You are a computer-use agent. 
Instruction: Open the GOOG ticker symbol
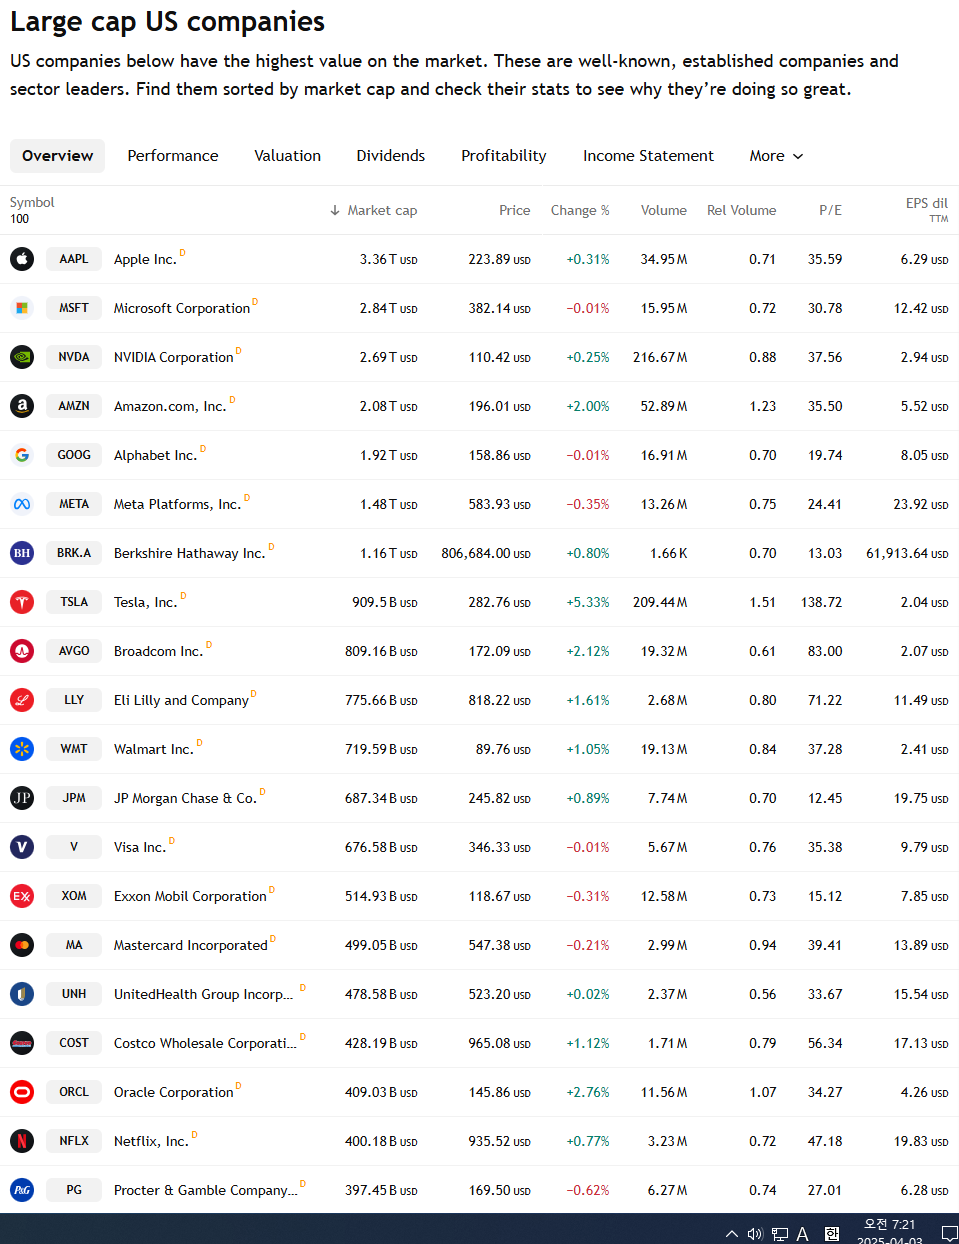point(74,455)
